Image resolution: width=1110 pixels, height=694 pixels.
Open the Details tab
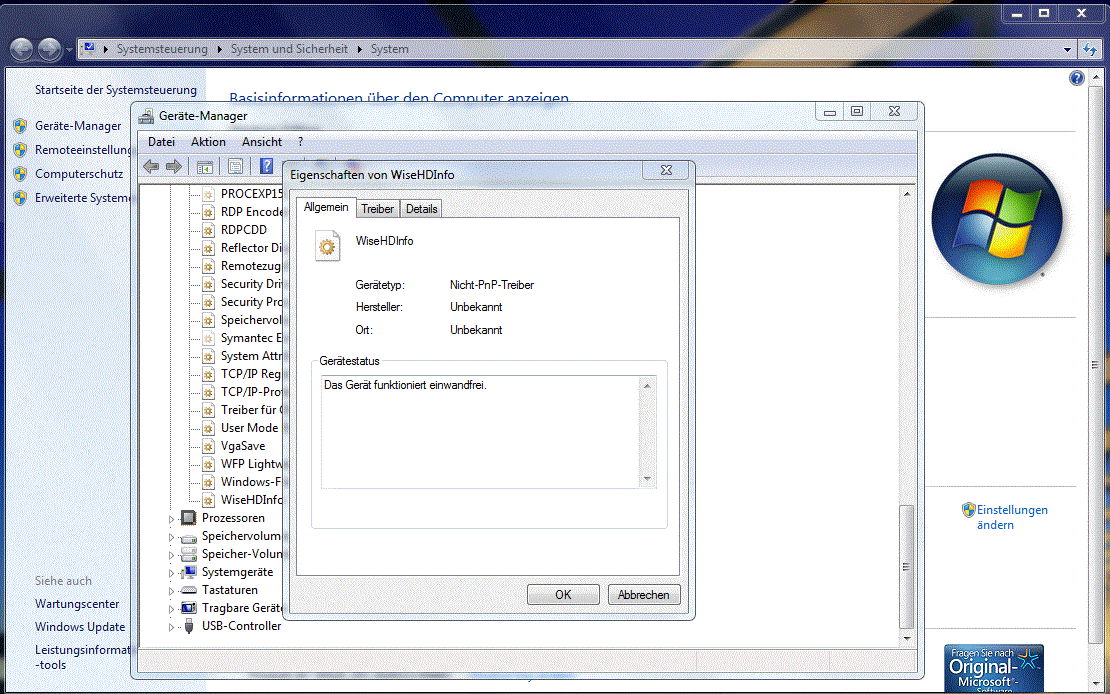click(x=421, y=209)
